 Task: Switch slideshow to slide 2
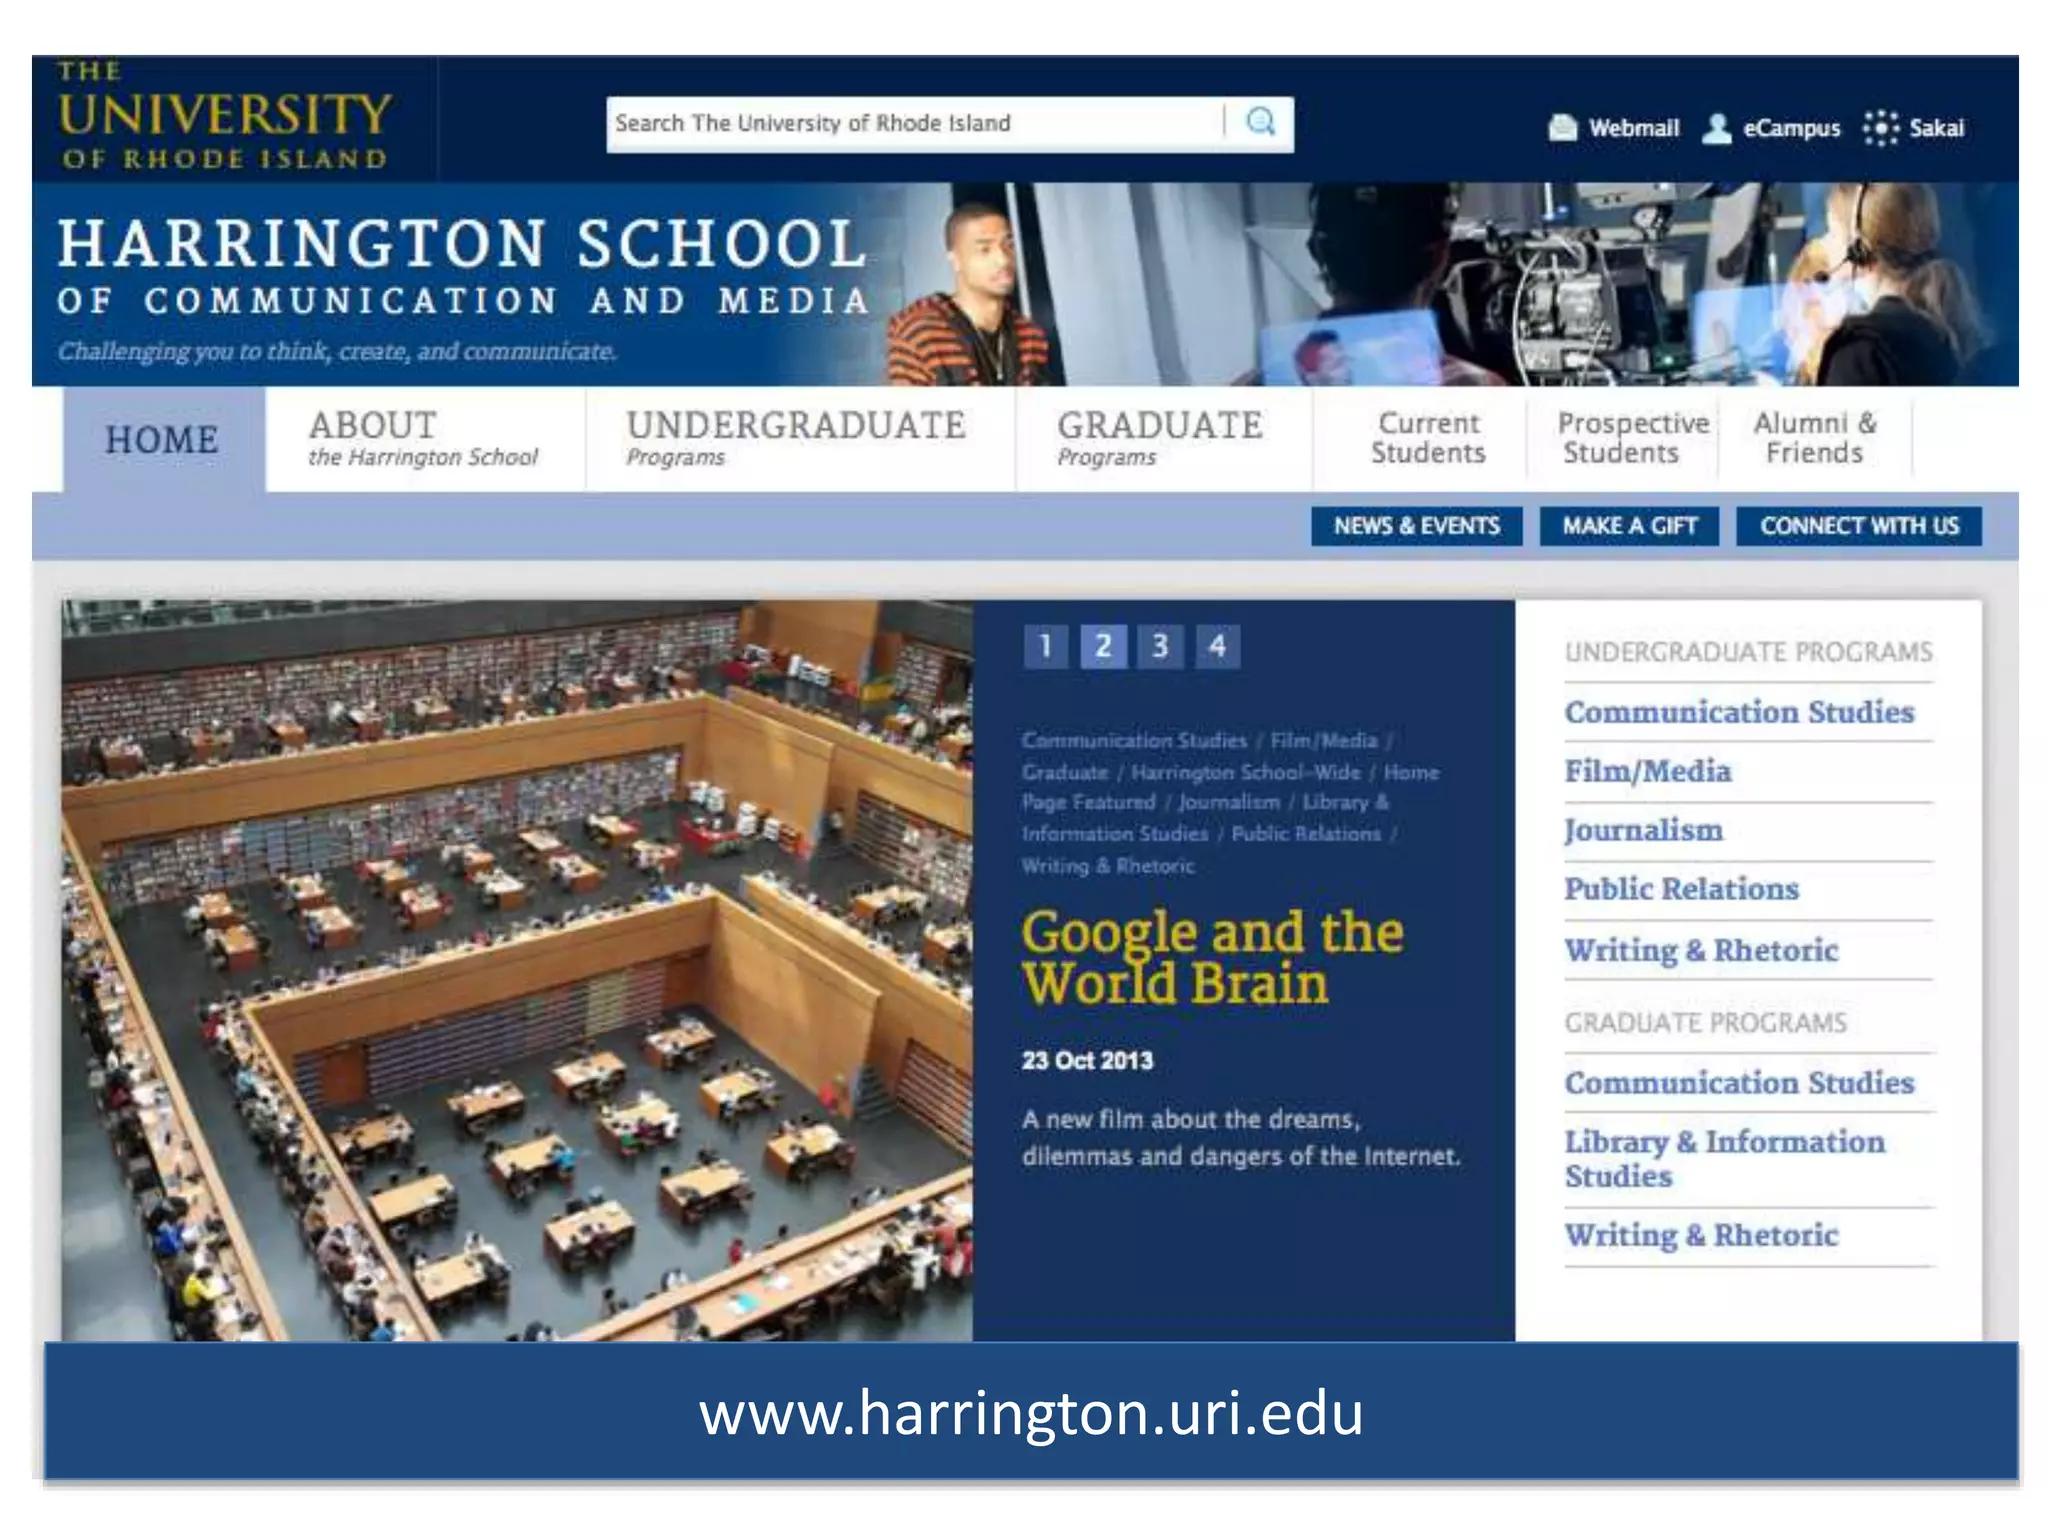[x=1103, y=646]
